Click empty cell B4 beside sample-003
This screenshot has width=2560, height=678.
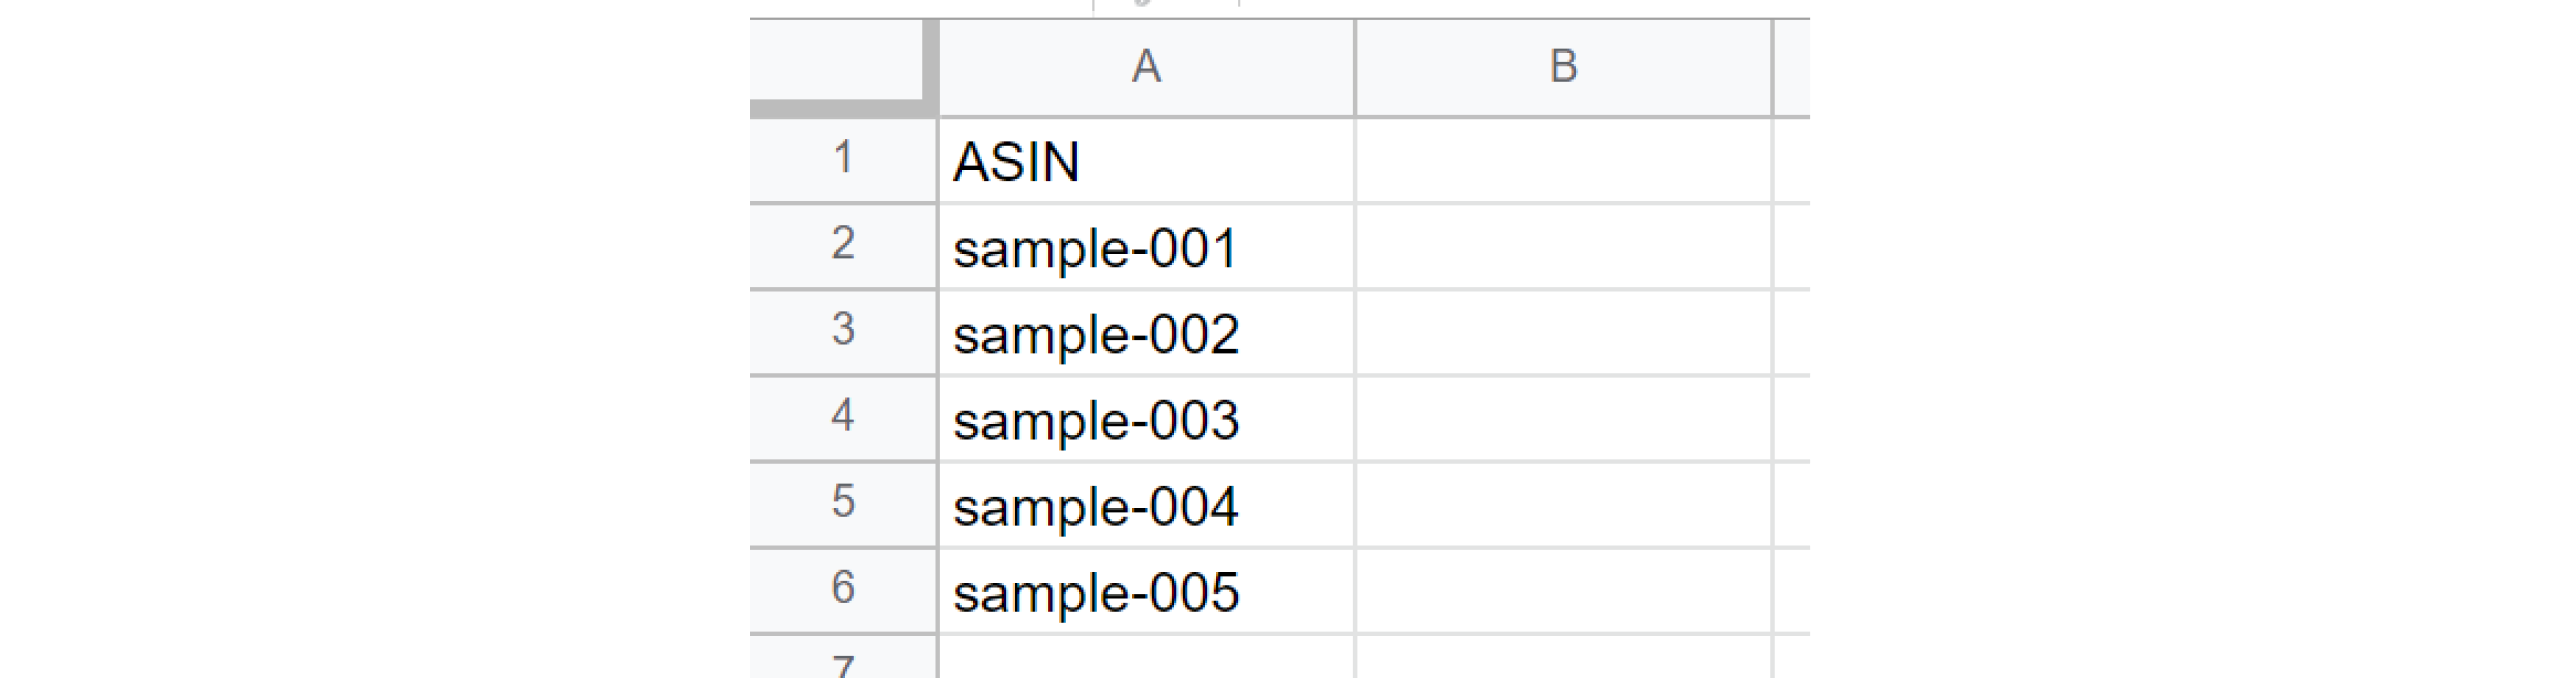click(x=1563, y=419)
